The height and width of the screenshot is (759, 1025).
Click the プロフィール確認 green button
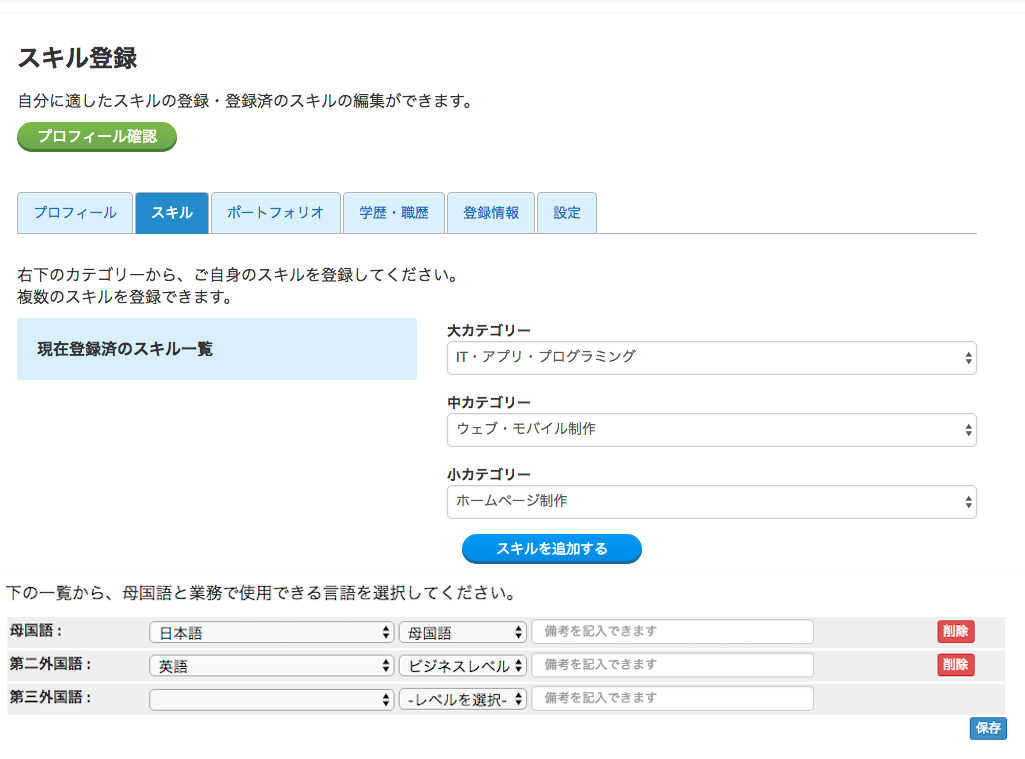pyautogui.click(x=97, y=137)
